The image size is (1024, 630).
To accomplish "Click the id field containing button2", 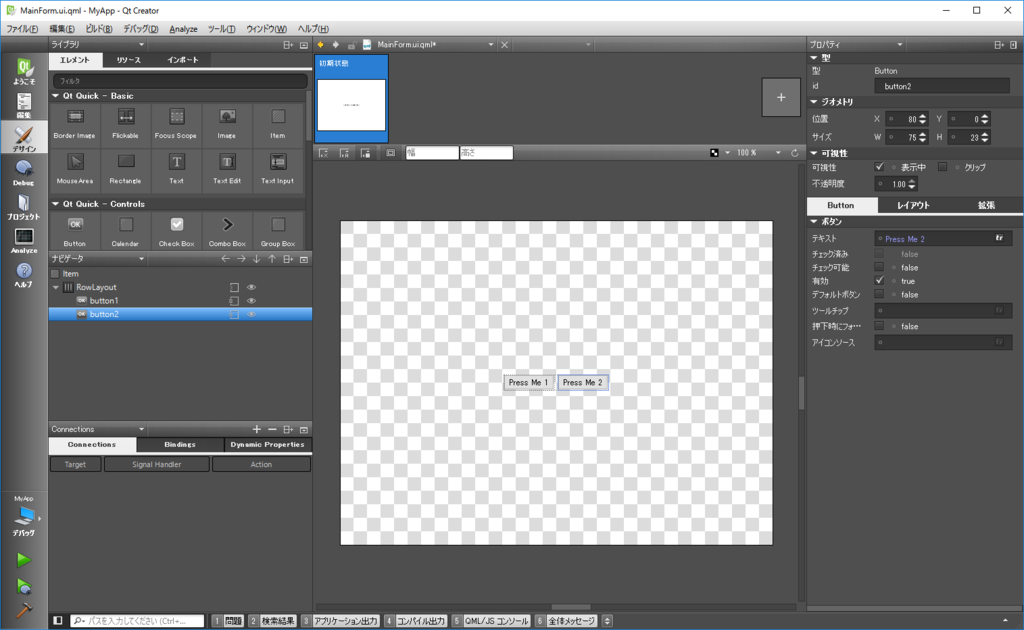I will (942, 86).
